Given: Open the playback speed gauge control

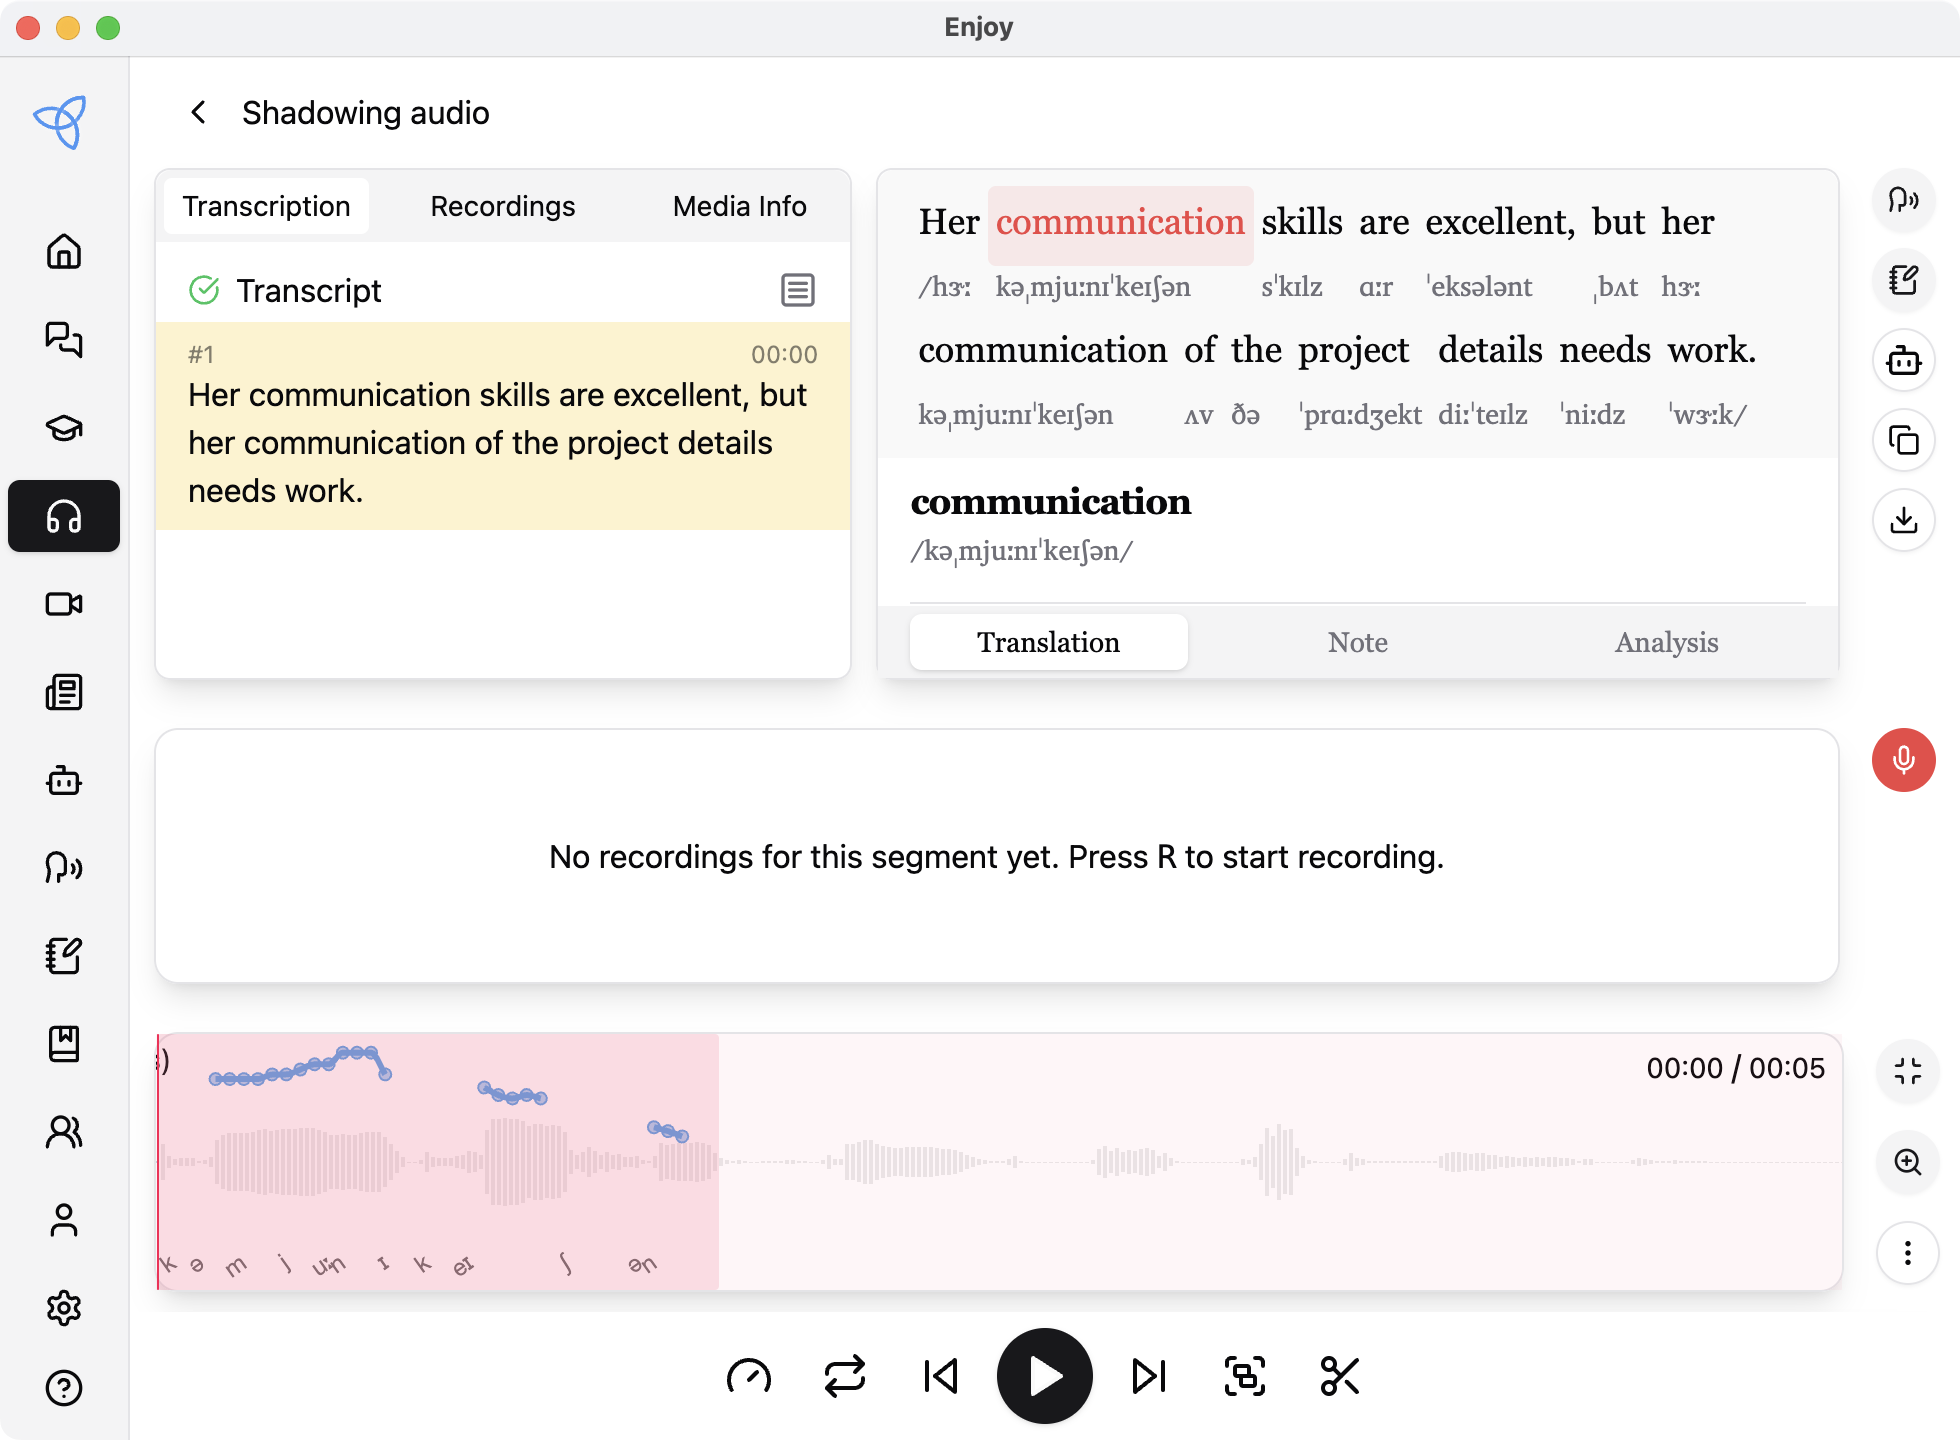Looking at the screenshot, I should coord(748,1376).
